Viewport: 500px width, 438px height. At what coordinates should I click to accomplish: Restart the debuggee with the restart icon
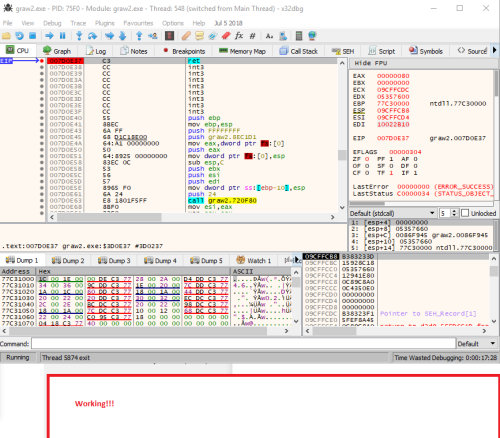pyautogui.click(x=19, y=36)
